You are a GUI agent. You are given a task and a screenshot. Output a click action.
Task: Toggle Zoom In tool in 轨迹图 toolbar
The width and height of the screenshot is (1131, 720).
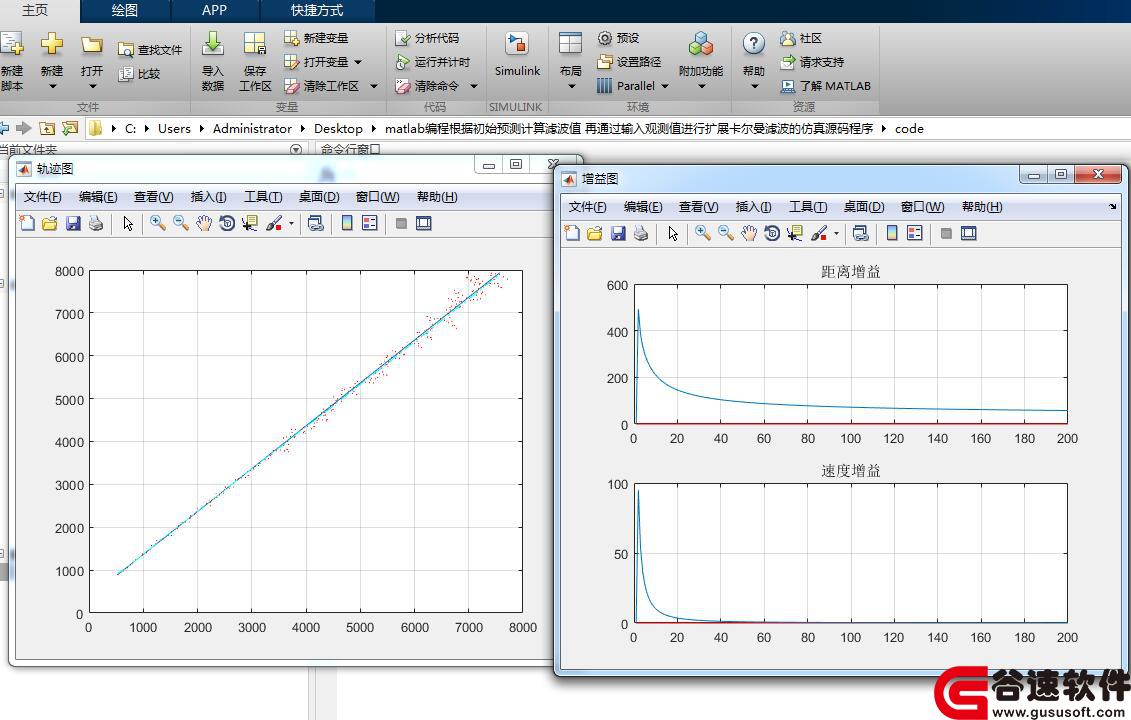(158, 224)
